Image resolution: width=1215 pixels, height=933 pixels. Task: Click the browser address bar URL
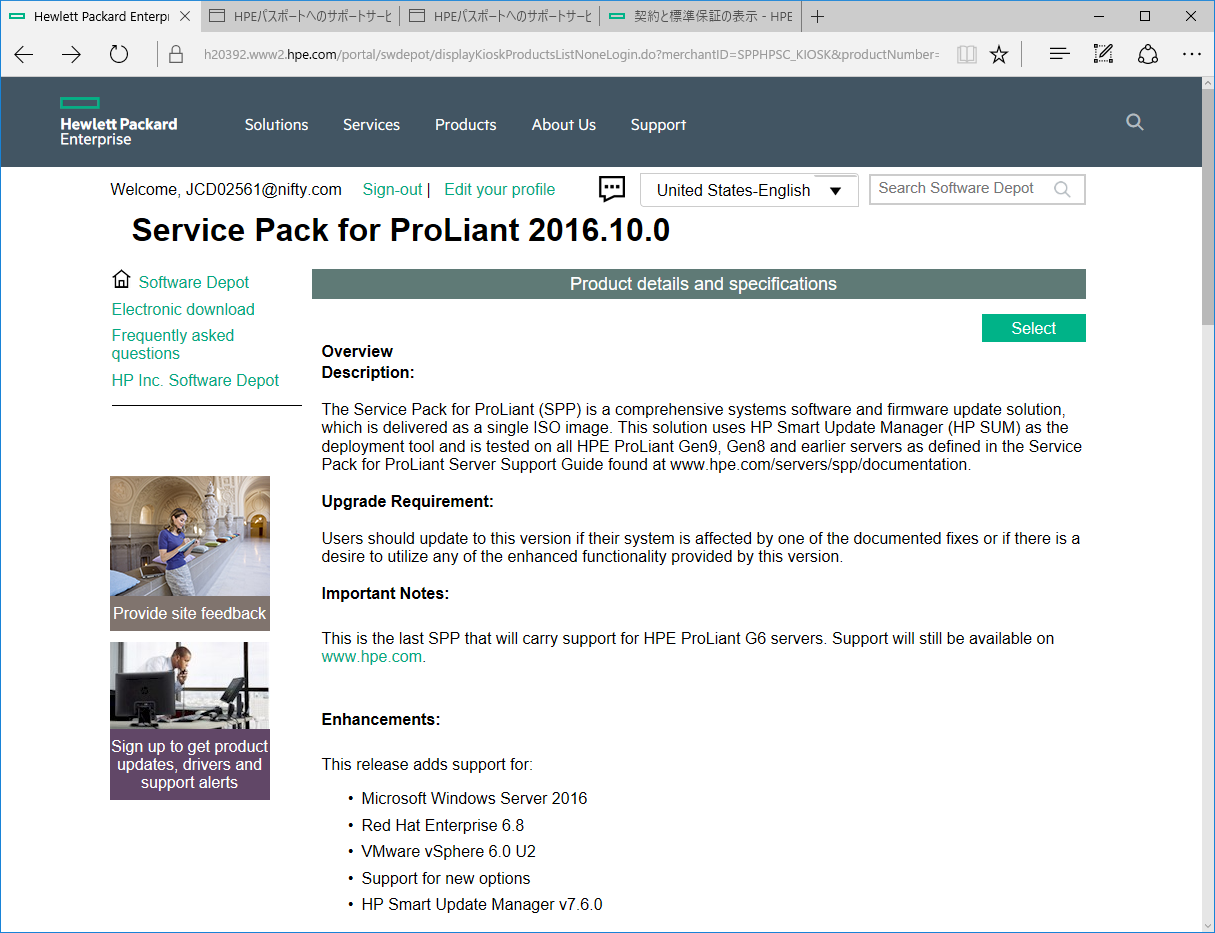570,54
